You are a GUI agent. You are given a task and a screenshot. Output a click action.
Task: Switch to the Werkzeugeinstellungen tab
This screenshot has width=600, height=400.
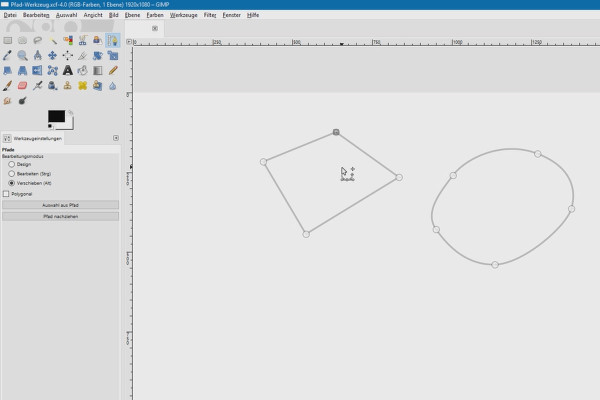(x=33, y=139)
